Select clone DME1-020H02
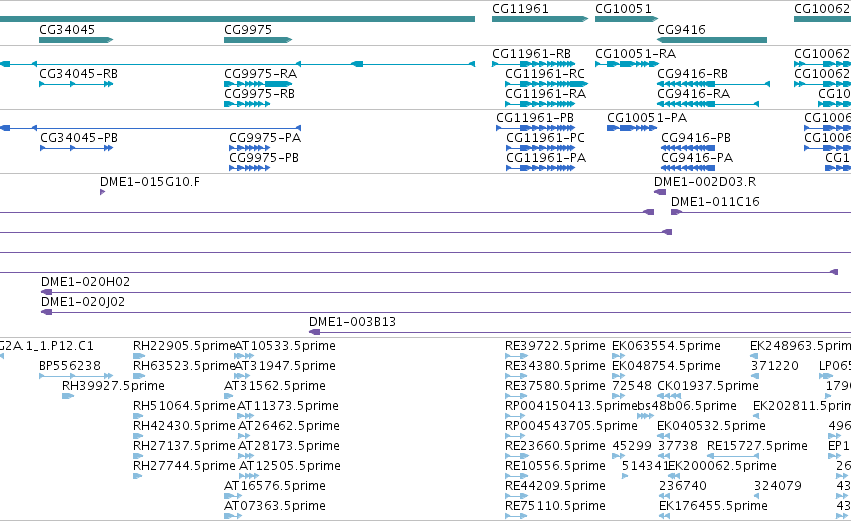 pyautogui.click(x=85, y=282)
